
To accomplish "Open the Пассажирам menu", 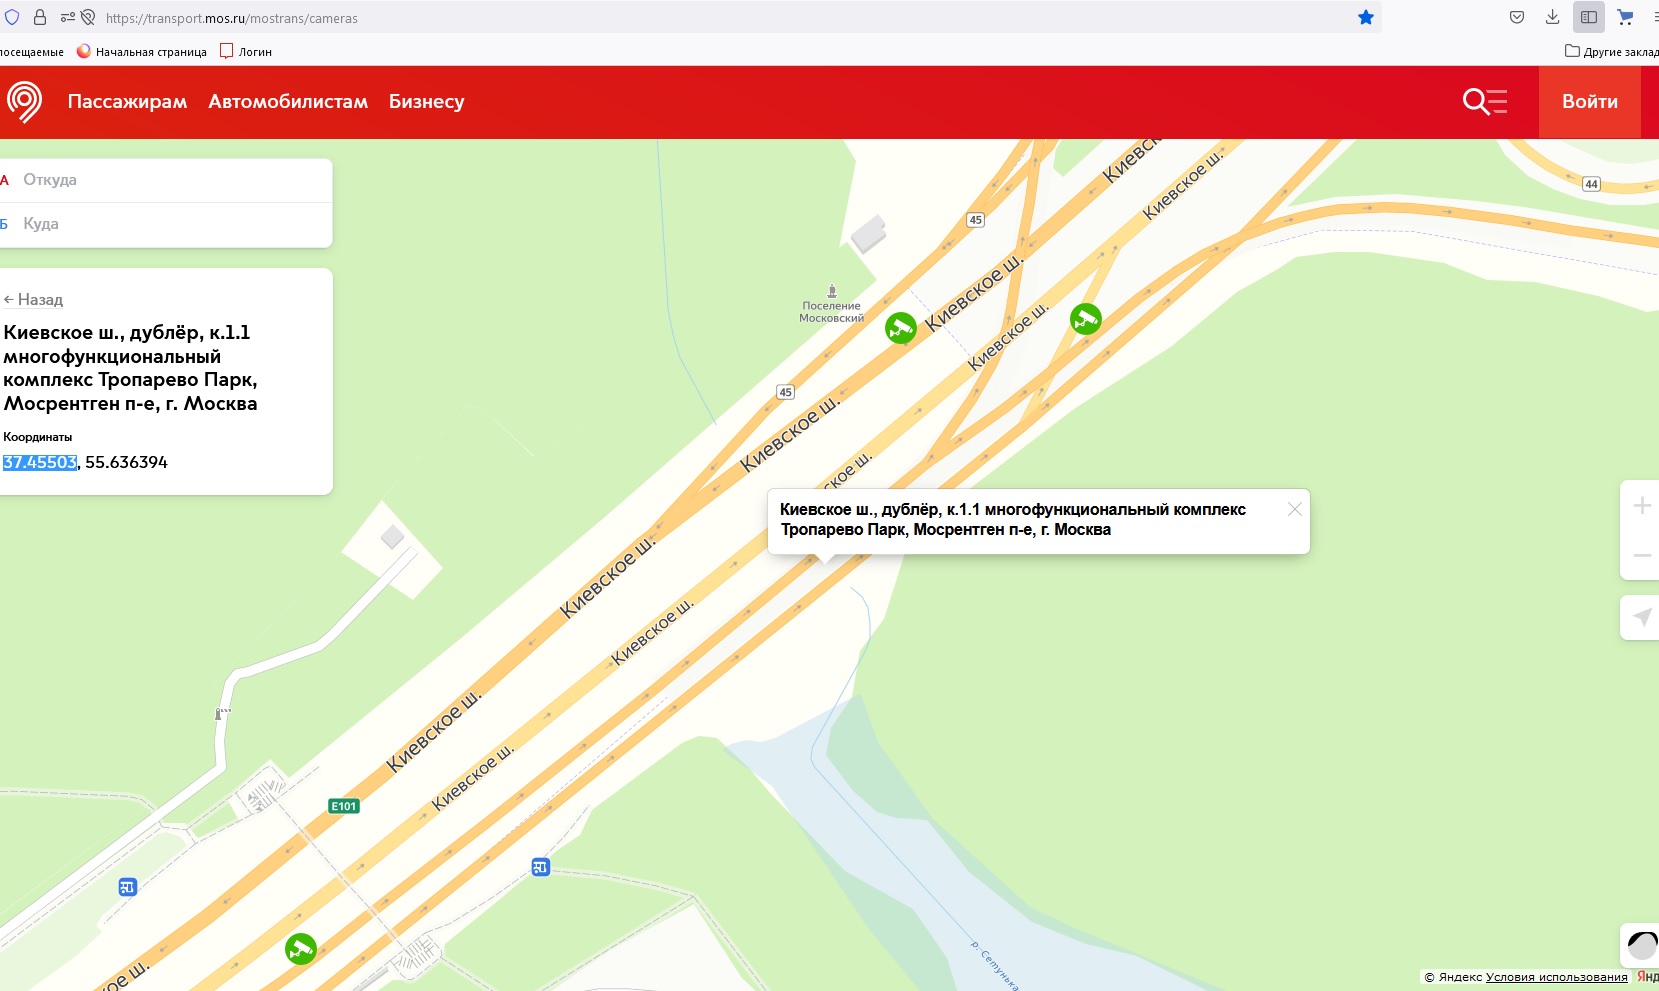I will (127, 101).
